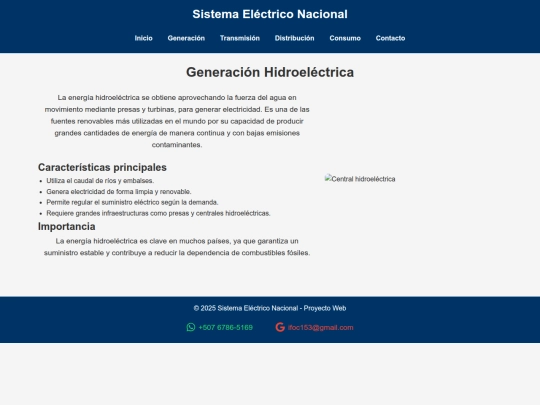The width and height of the screenshot is (540, 405).
Task: Select bullet 'Genera electricidad de forma limpia y renovable'
Action: [x=119, y=191]
